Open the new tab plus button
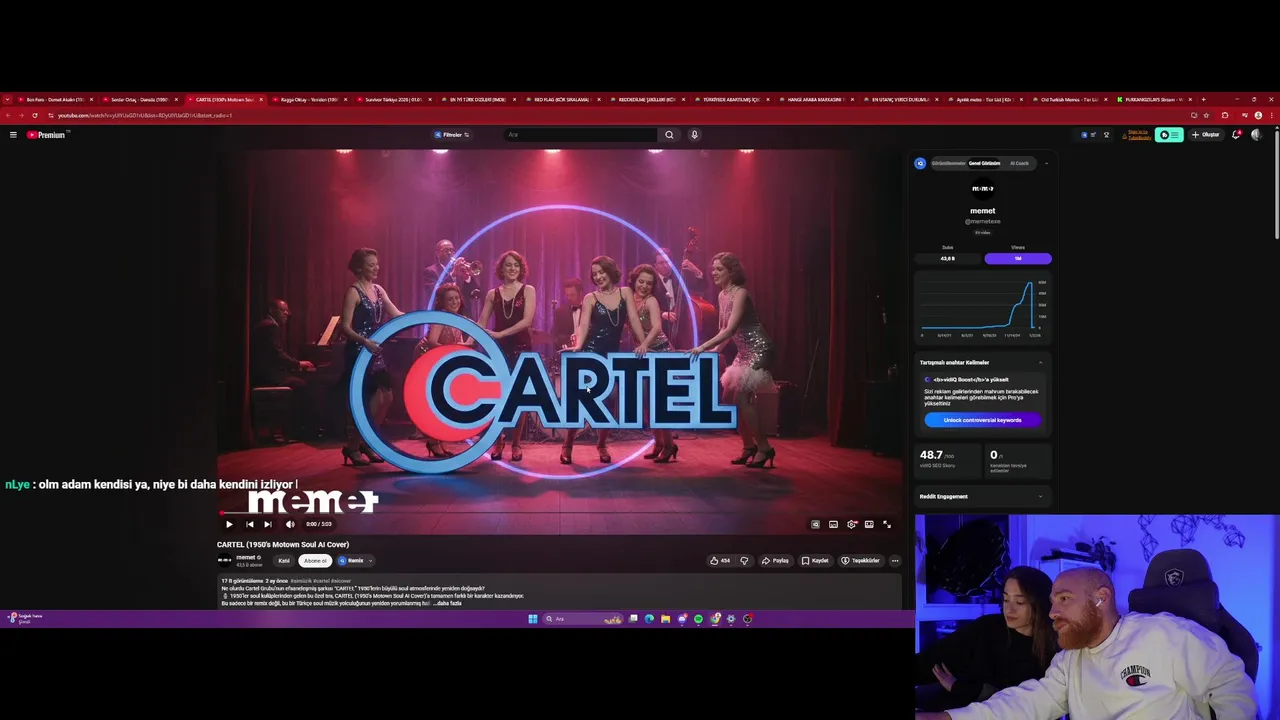The image size is (1280, 720). [1203, 99]
